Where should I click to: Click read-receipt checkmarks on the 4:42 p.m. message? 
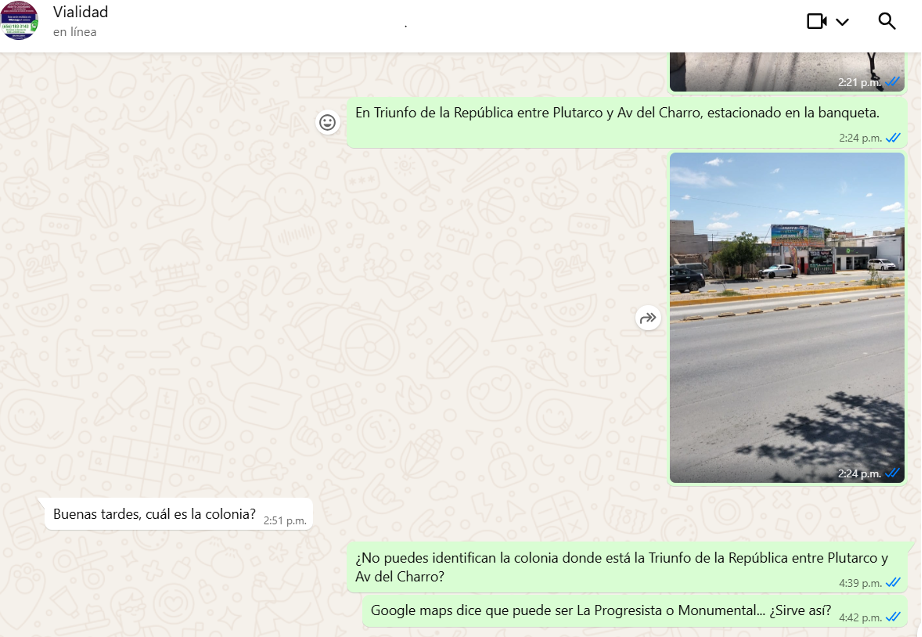[893, 618]
